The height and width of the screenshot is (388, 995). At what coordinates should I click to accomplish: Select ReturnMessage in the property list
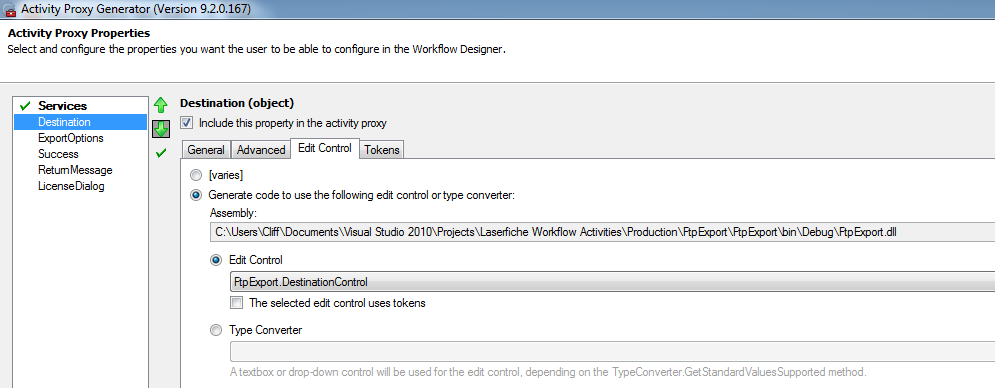pyautogui.click(x=75, y=170)
